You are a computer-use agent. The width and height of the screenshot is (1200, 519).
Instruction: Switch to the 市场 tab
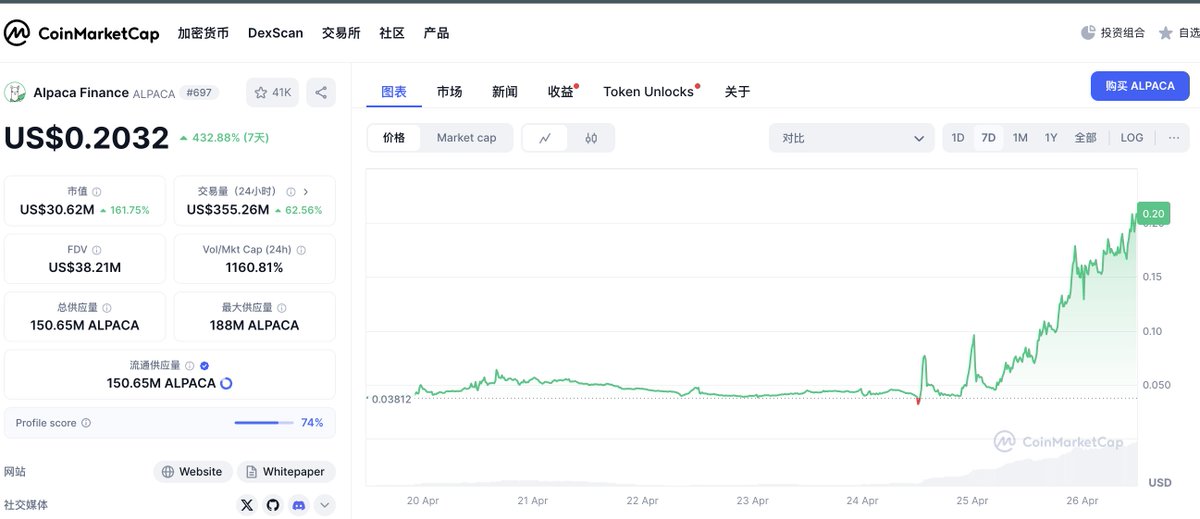coord(449,92)
